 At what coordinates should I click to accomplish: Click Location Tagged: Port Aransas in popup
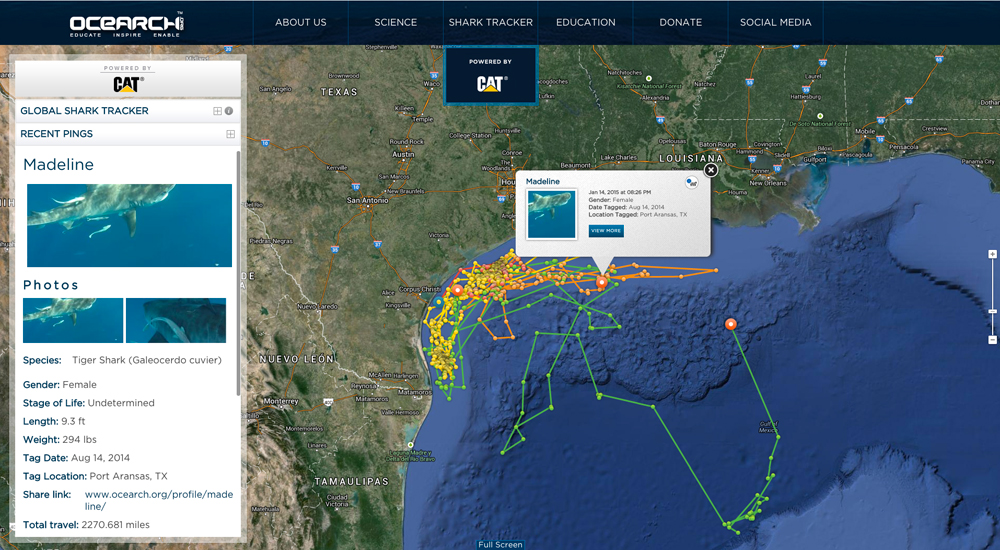pos(638,215)
